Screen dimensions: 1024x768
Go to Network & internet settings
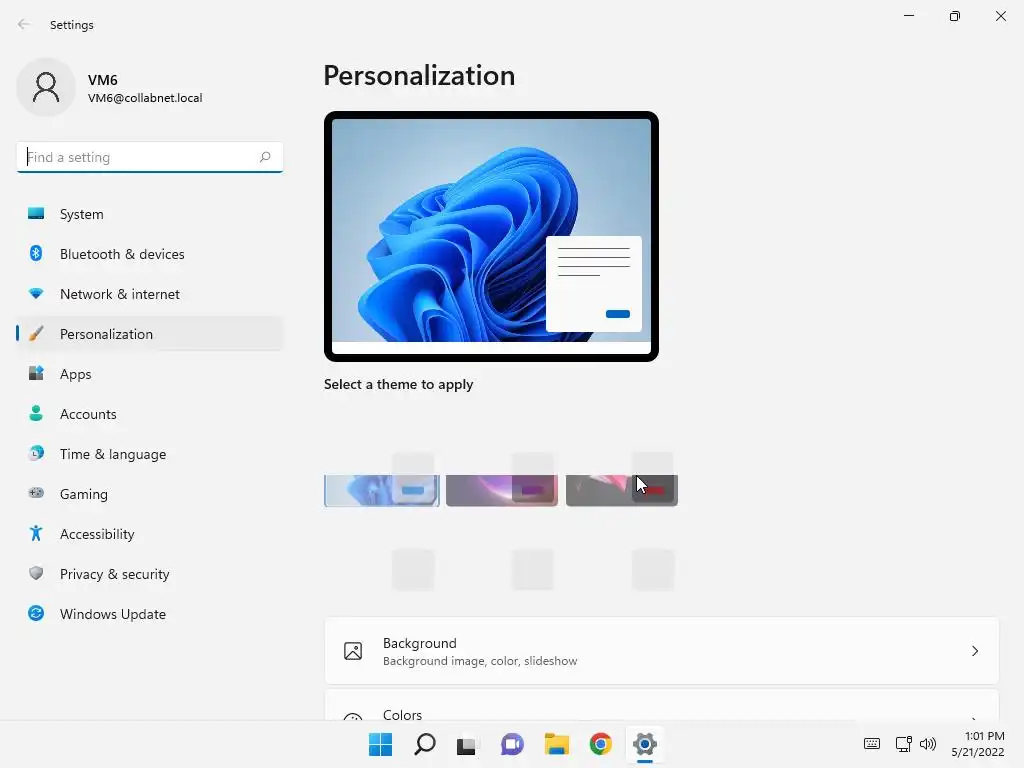pyautogui.click(x=150, y=294)
